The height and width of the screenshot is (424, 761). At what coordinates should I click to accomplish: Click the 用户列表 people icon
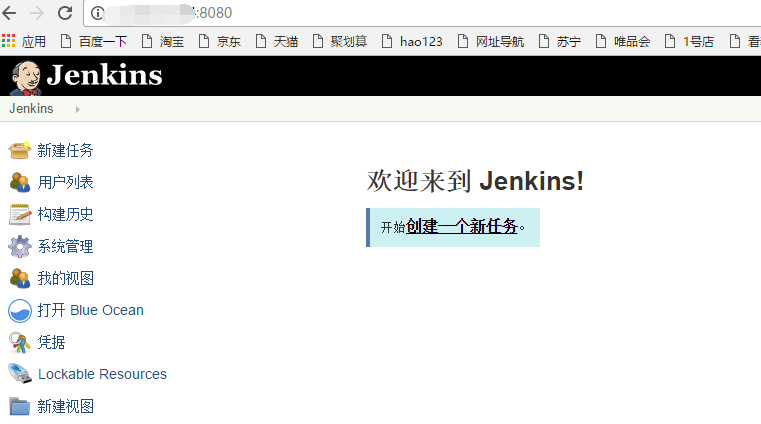click(20, 182)
